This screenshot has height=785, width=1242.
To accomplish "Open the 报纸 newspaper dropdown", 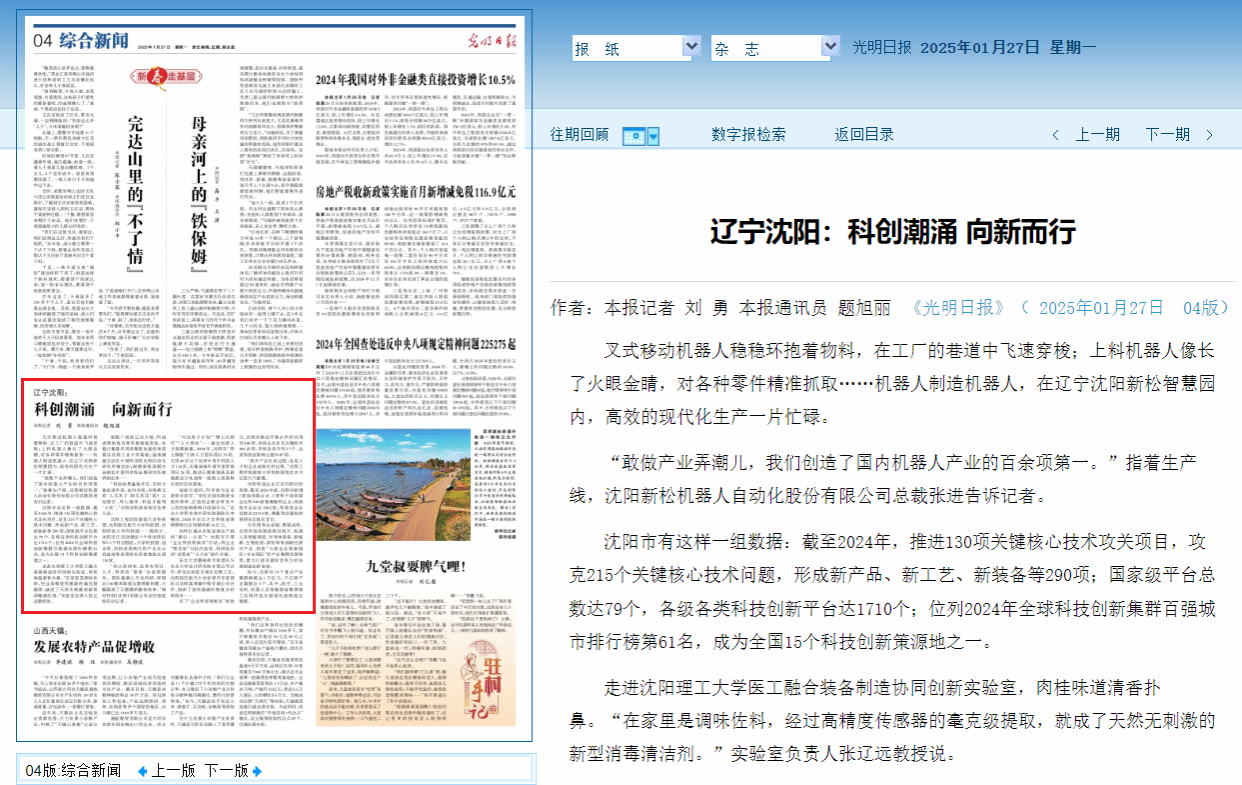I will (x=637, y=48).
